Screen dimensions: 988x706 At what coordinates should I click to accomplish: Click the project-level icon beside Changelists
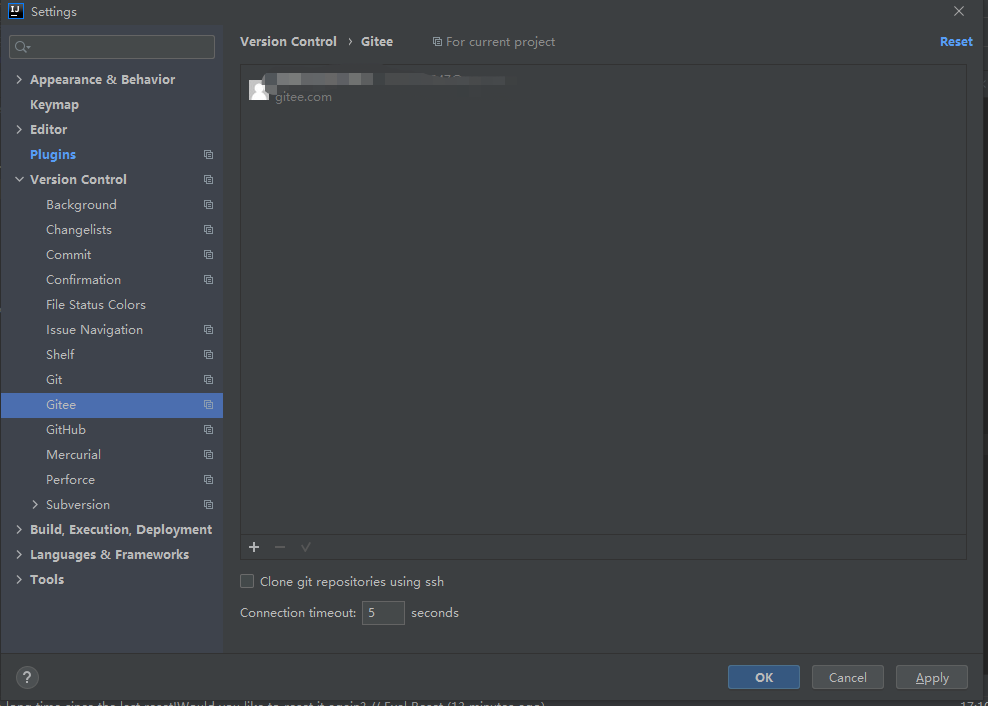(x=209, y=229)
